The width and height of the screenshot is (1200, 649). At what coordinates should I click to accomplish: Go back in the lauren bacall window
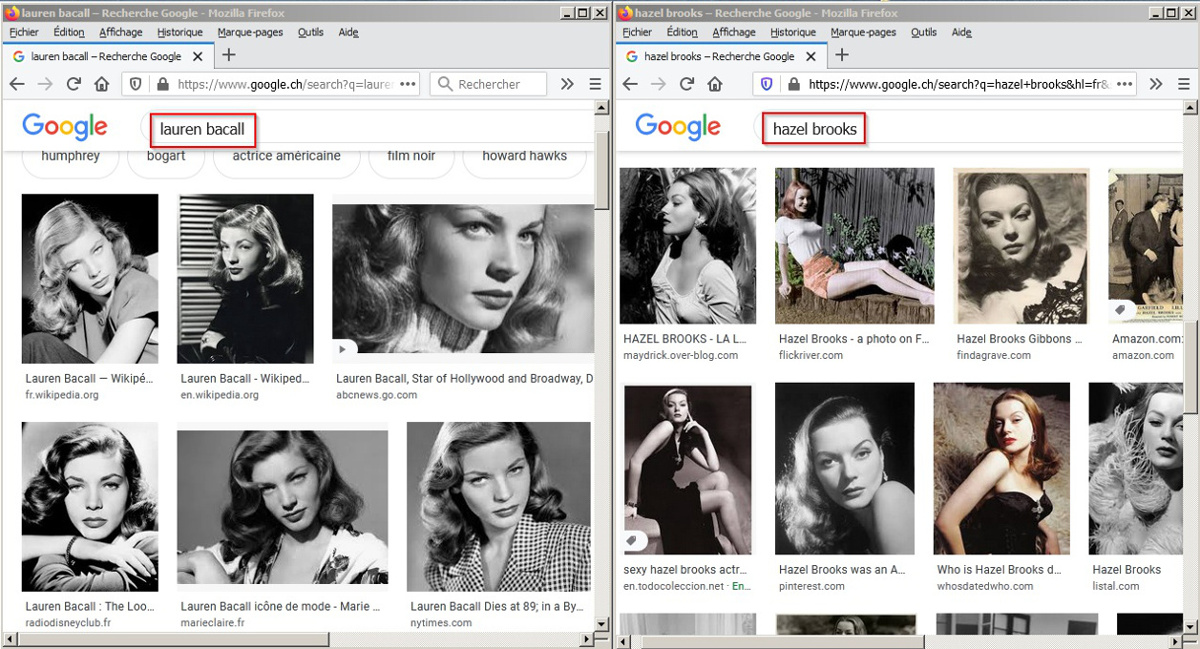(17, 84)
